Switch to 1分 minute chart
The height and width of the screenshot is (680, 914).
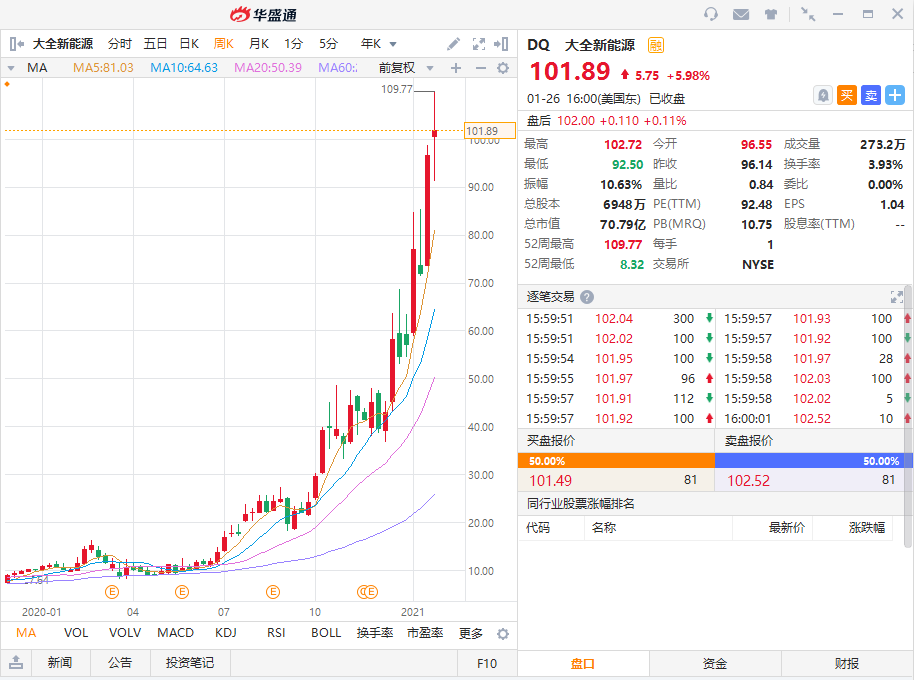click(x=293, y=44)
